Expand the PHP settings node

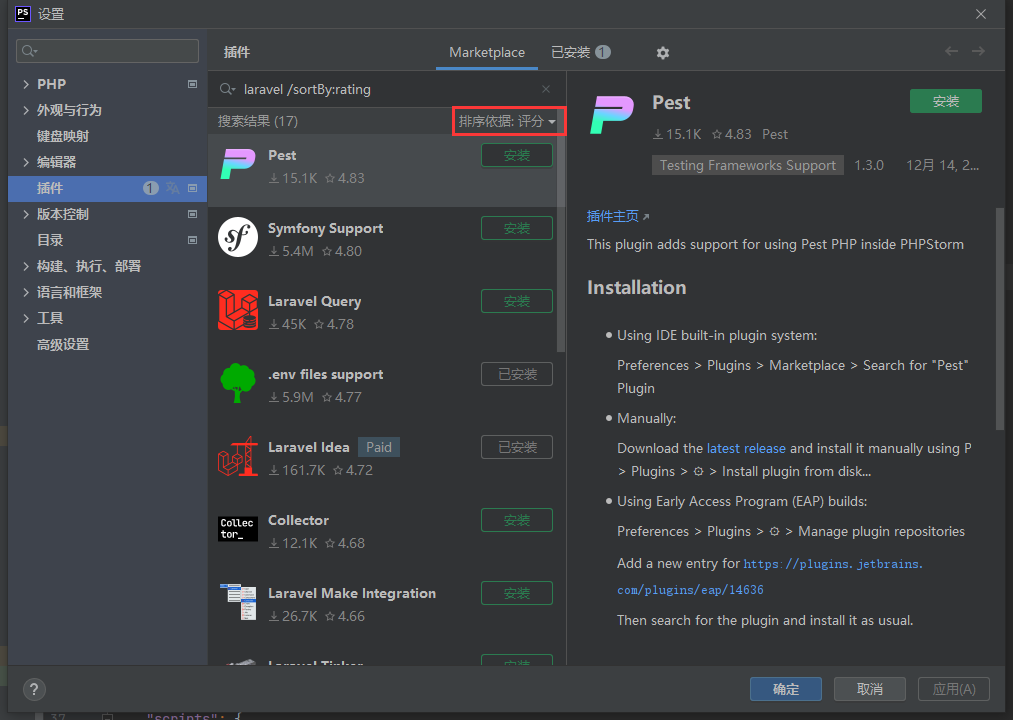point(26,84)
